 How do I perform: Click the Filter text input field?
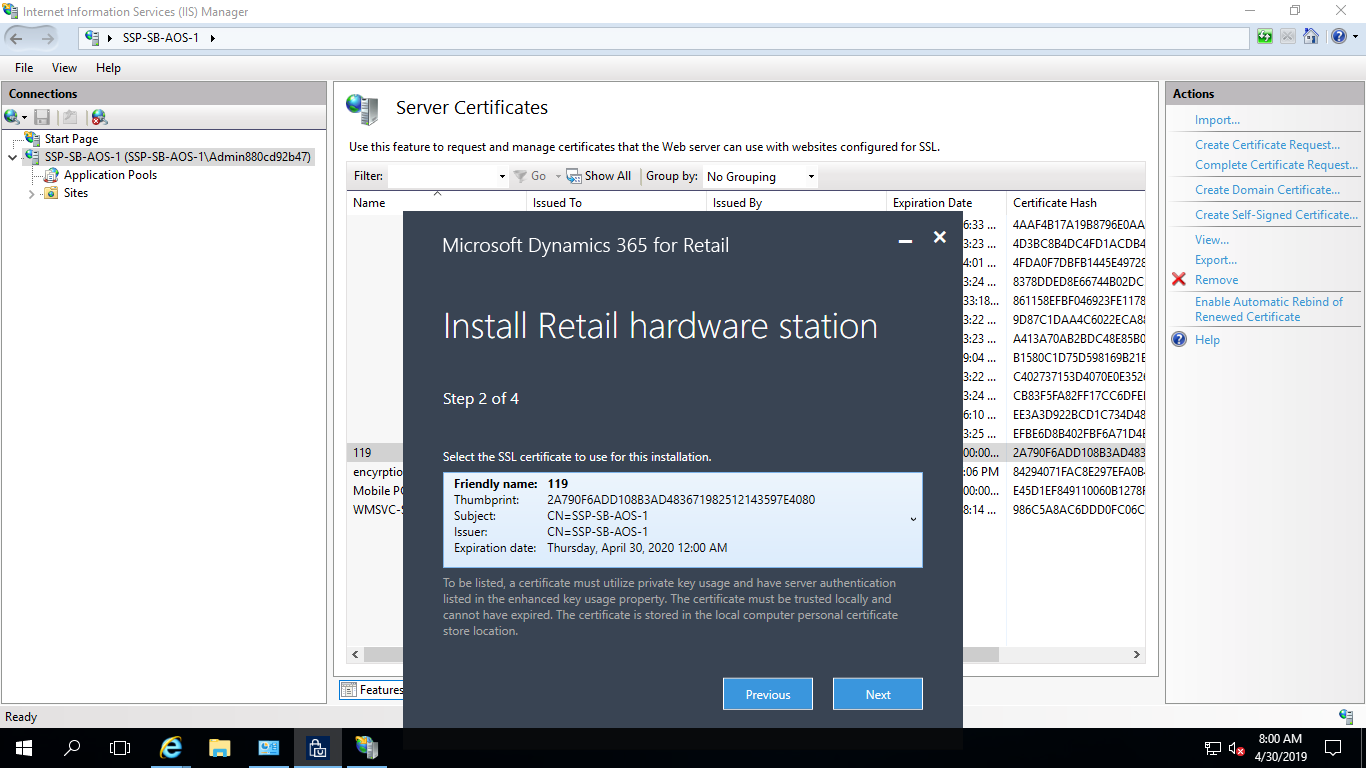point(441,176)
